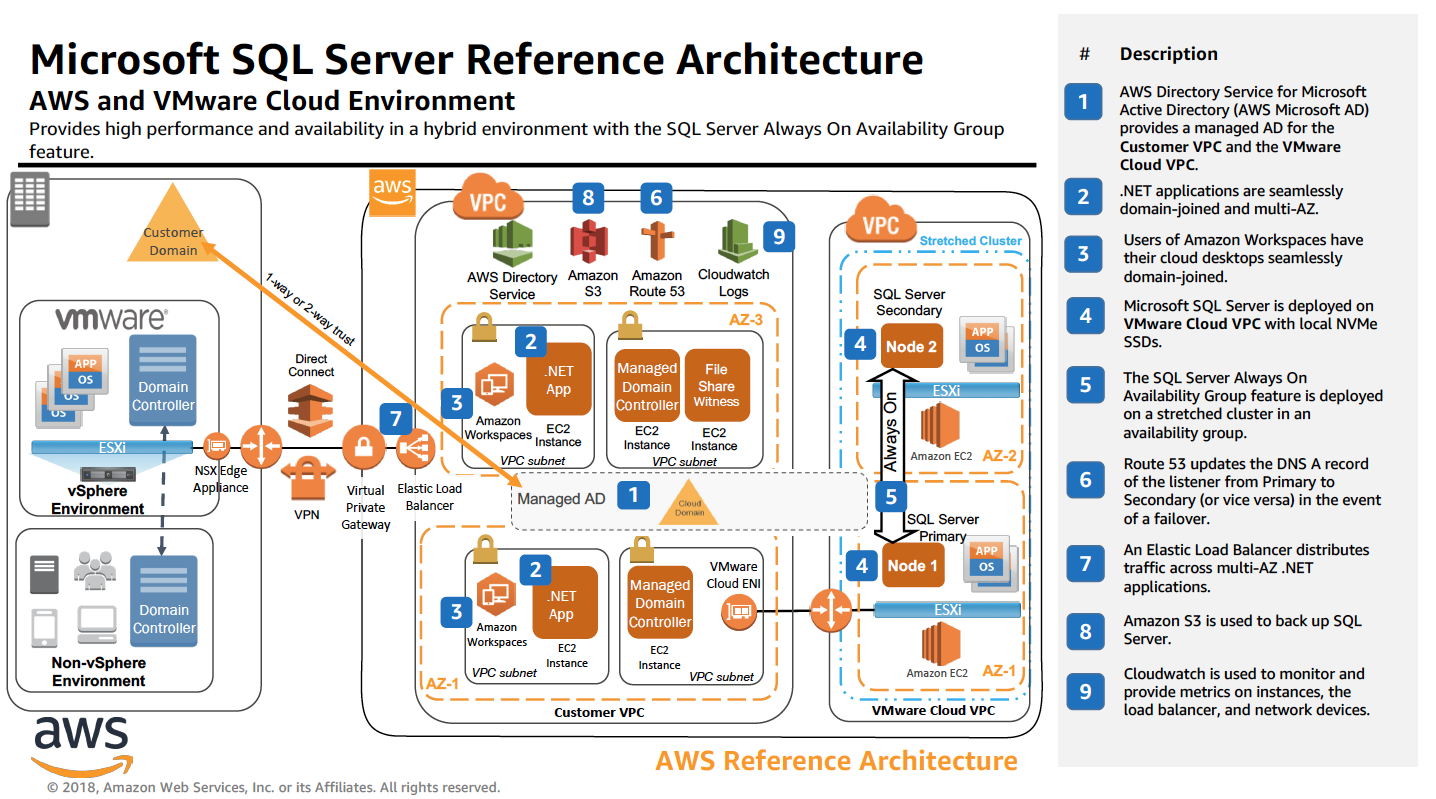The height and width of the screenshot is (799, 1436).
Task: Select the '1-way or 2-way trust' label
Action: point(310,309)
